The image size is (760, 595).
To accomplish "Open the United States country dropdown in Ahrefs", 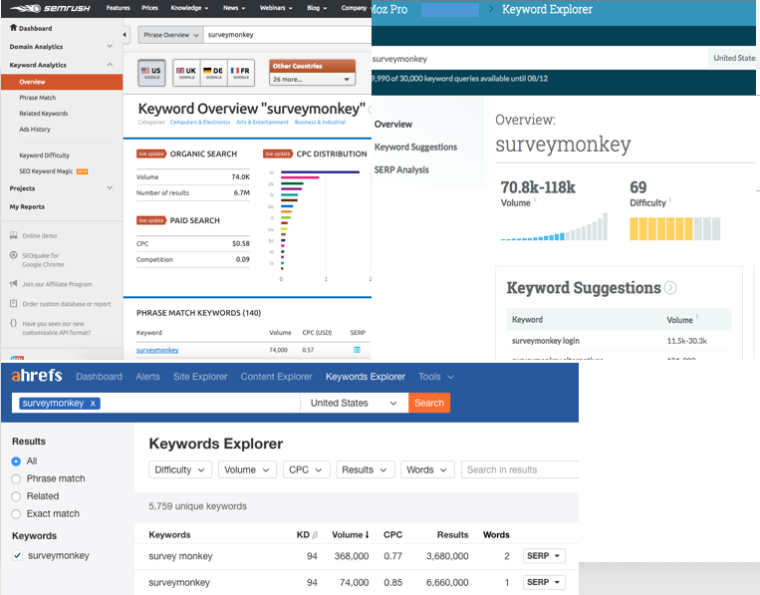I will 353,403.
